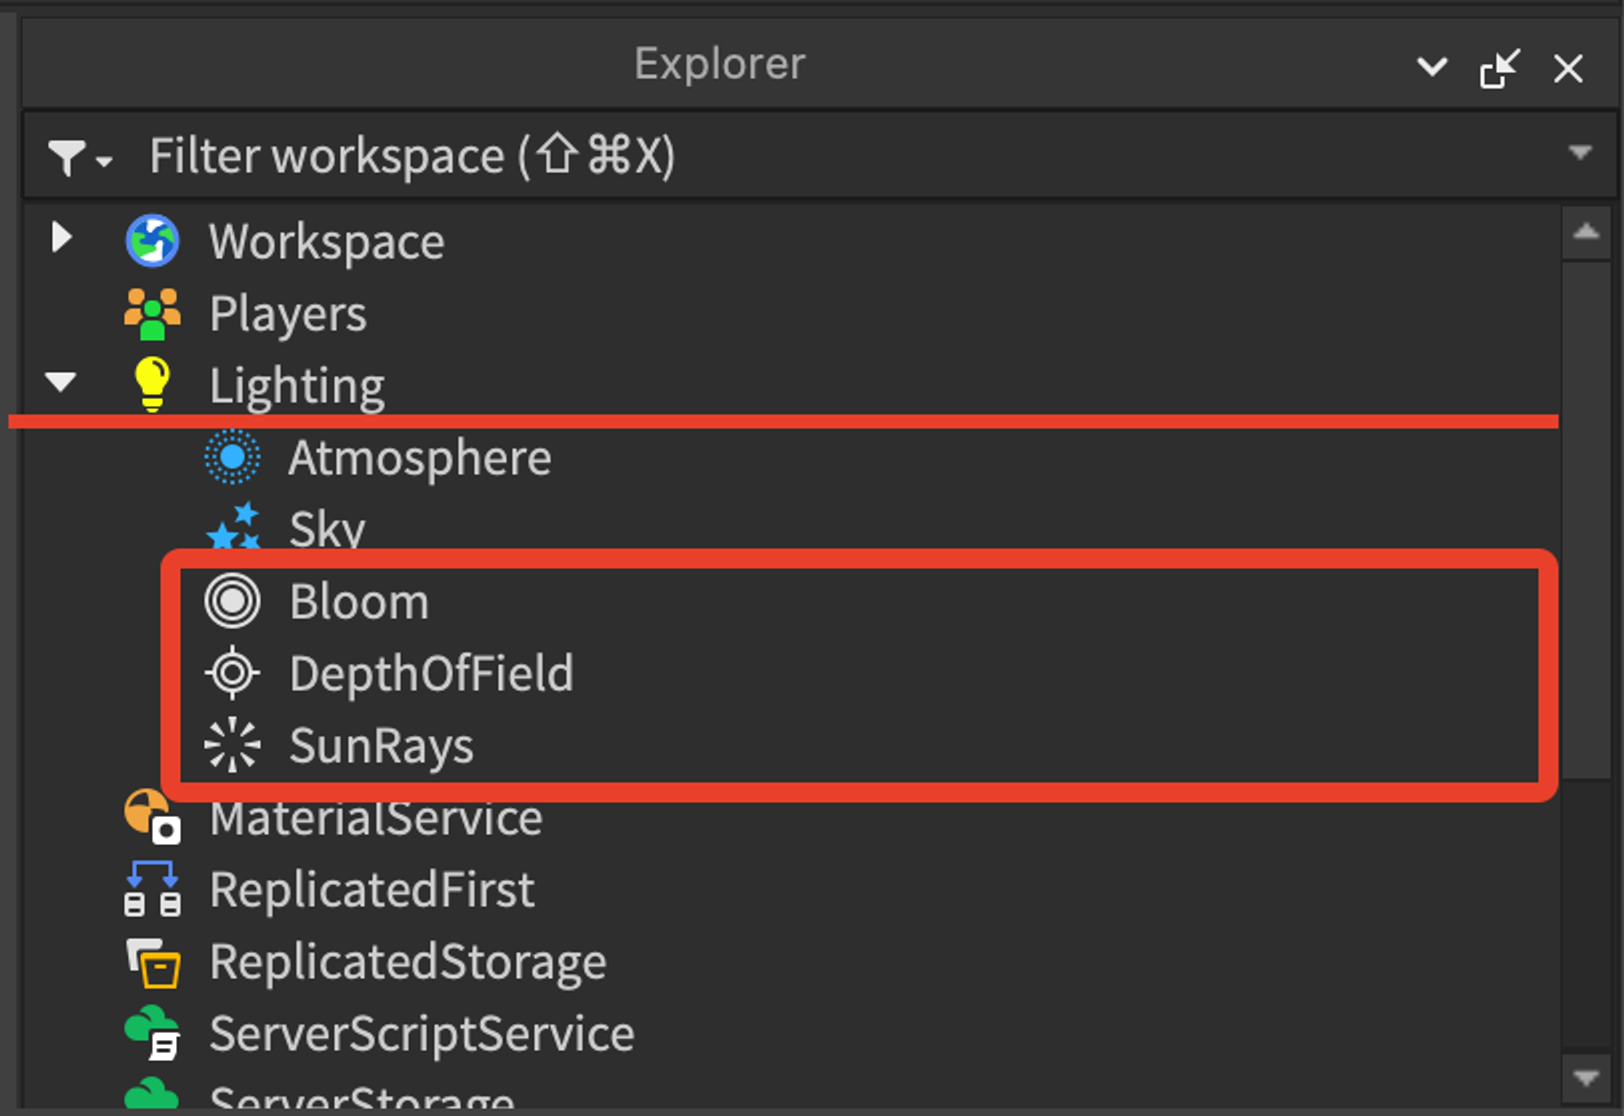Click the ReplicatedStorage box icon
The image size is (1624, 1116).
pos(152,962)
